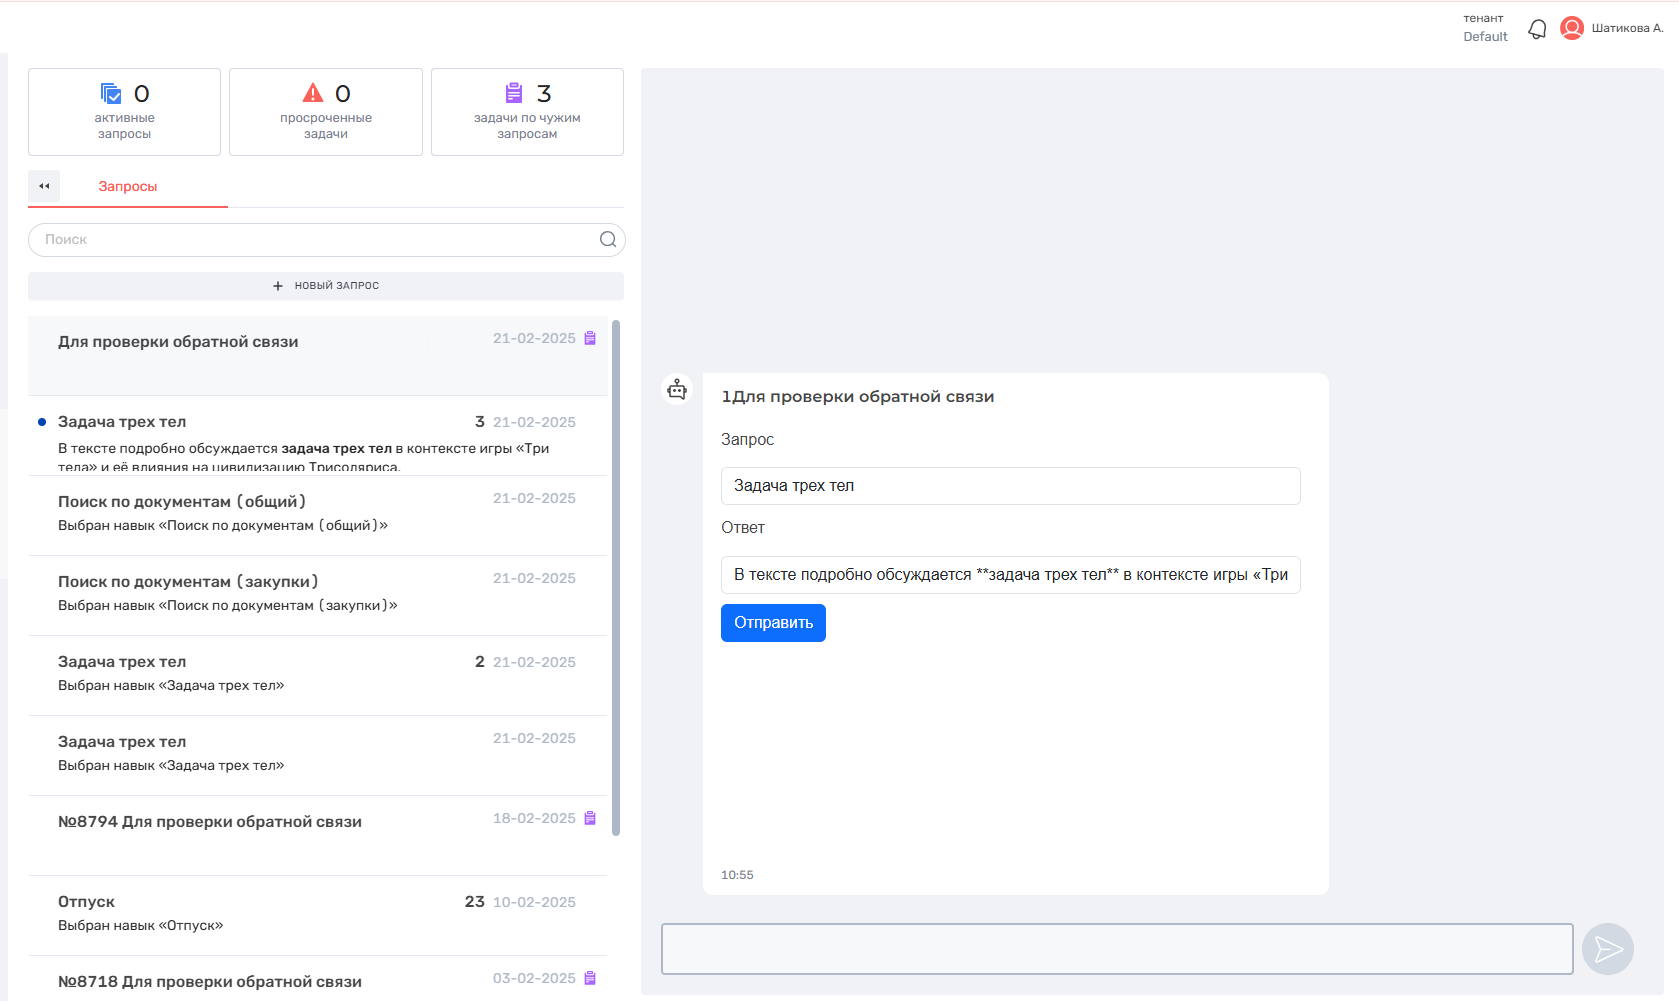Click the chat bot avatar icon

[x=677, y=389]
